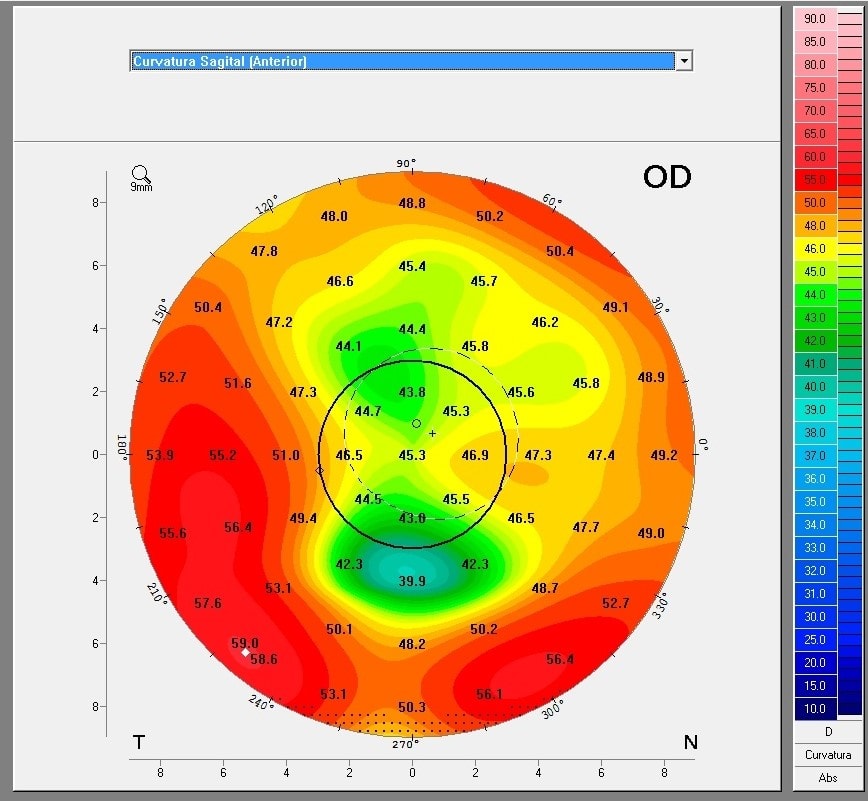Screen dimensions: 868x801
Task: Pick the 43.0 green scale swatch
Action: (x=815, y=318)
